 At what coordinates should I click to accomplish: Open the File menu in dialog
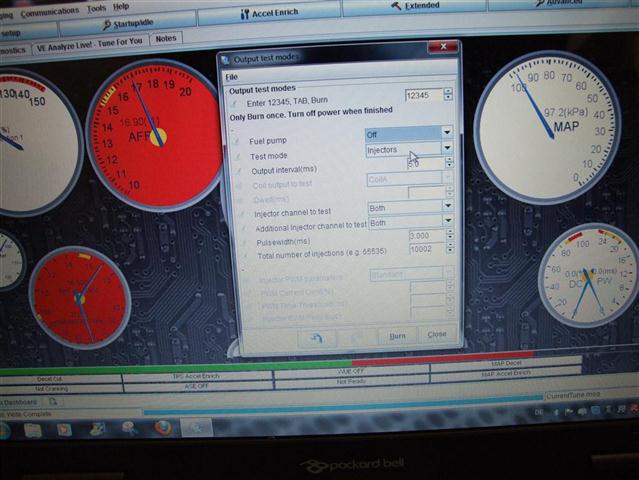tap(231, 77)
